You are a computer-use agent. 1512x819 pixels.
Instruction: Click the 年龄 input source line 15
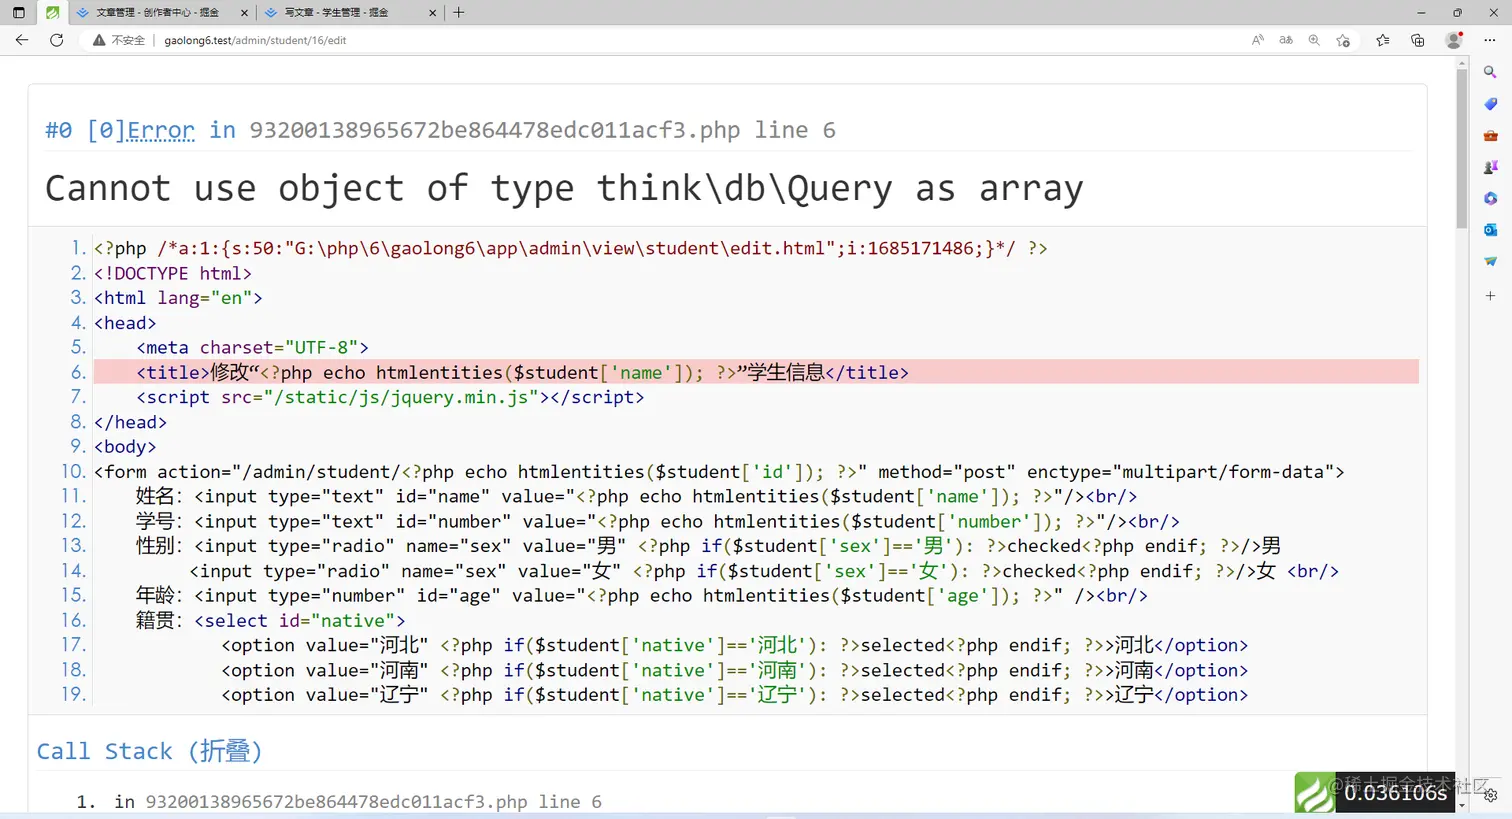click(642, 595)
